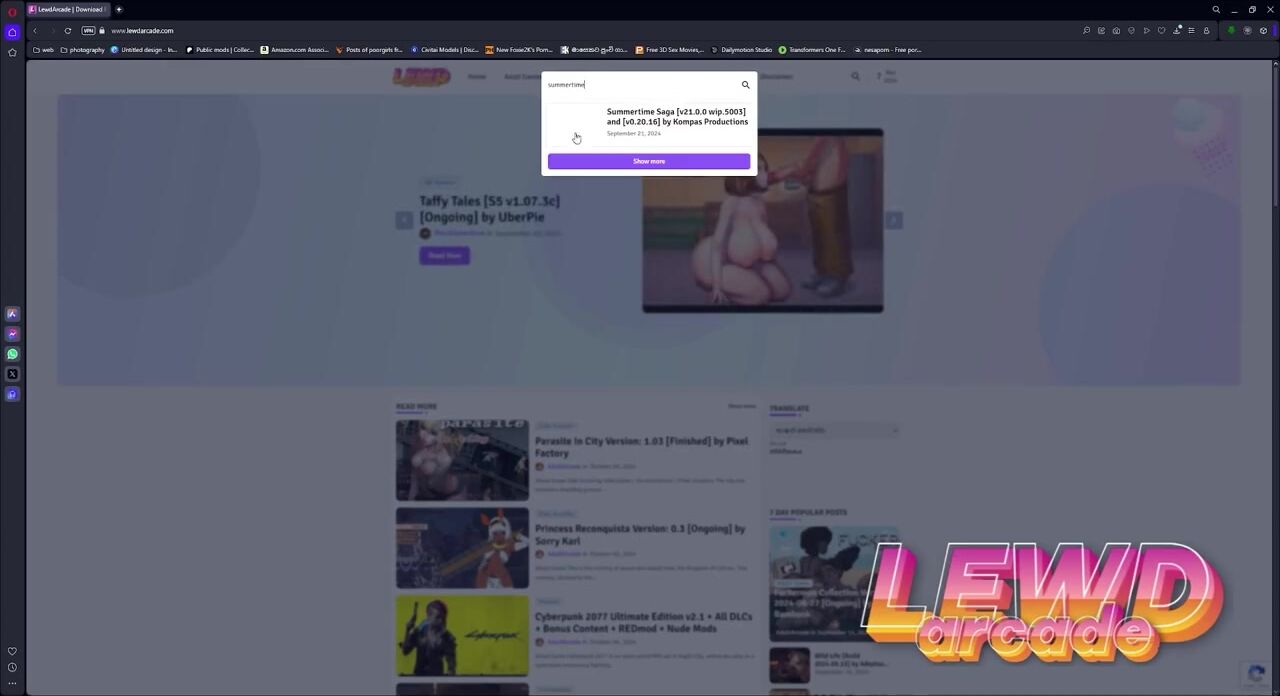This screenshot has width=1280, height=696.
Task: View site security lock info
Action: click(x=102, y=31)
